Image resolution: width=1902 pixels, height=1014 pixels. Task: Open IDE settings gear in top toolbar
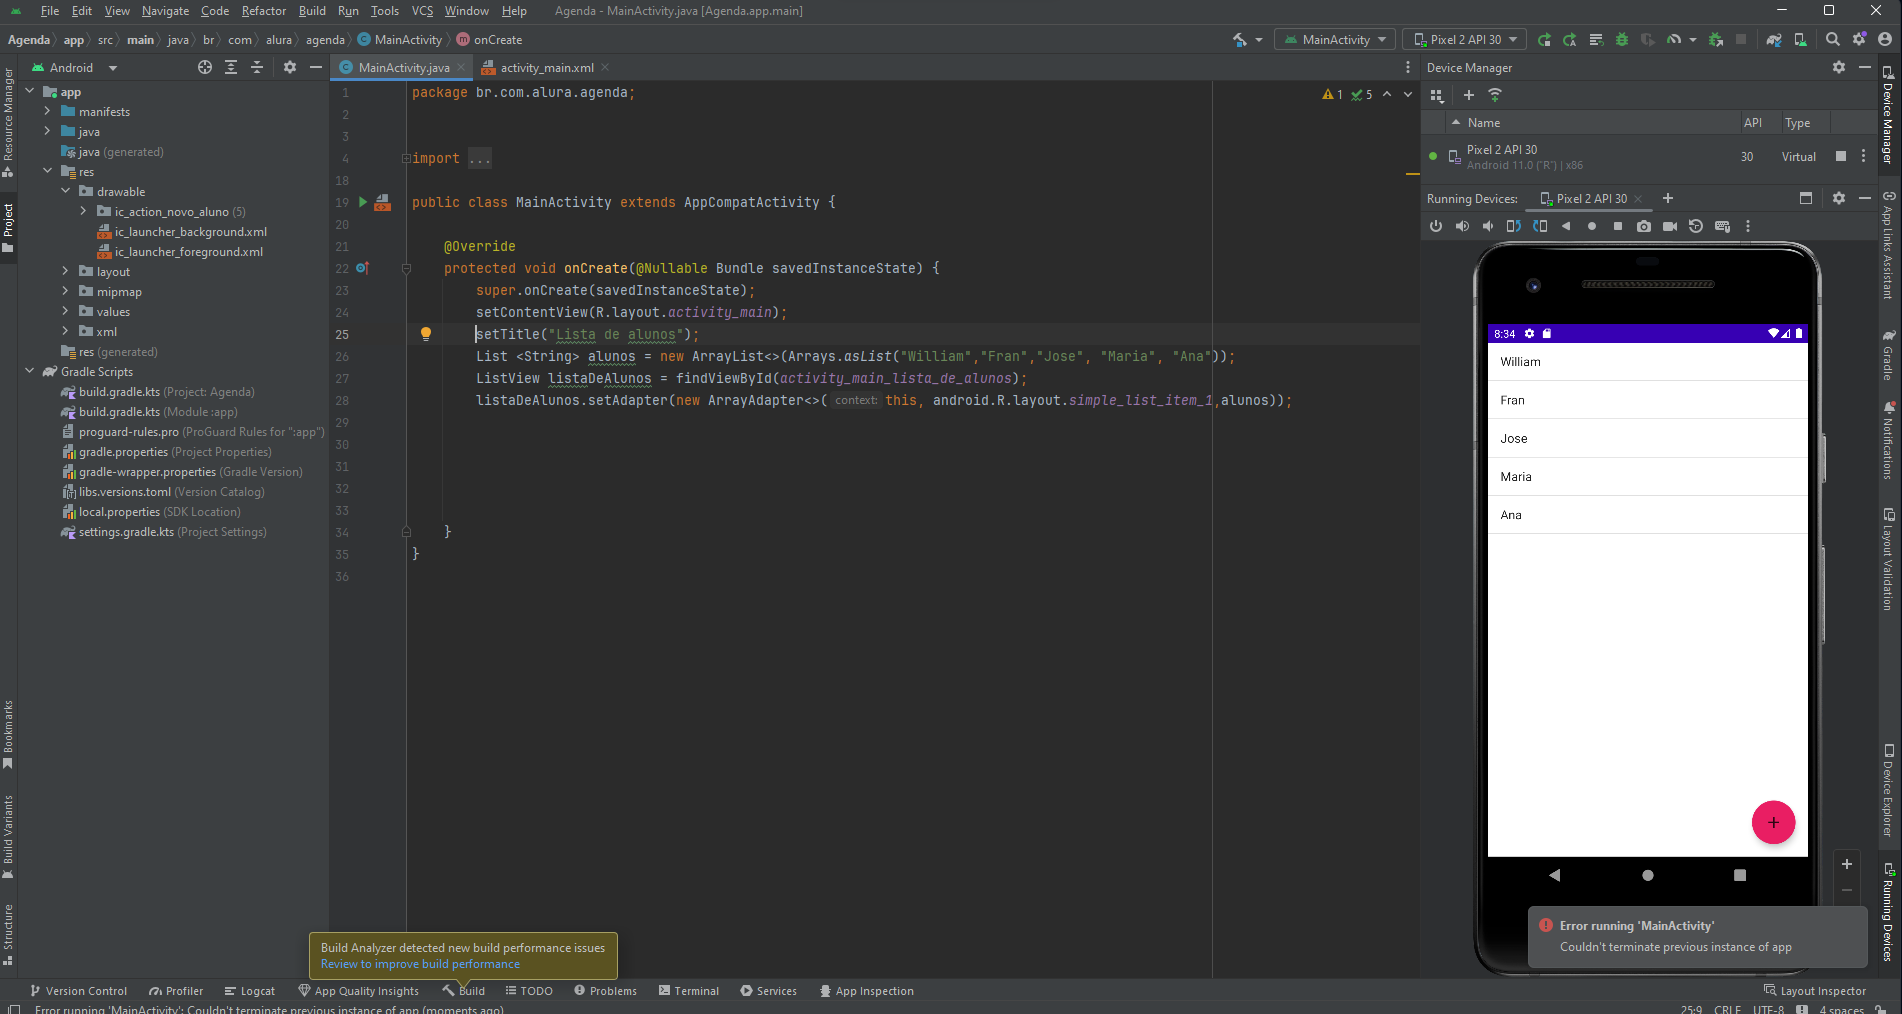[1859, 40]
